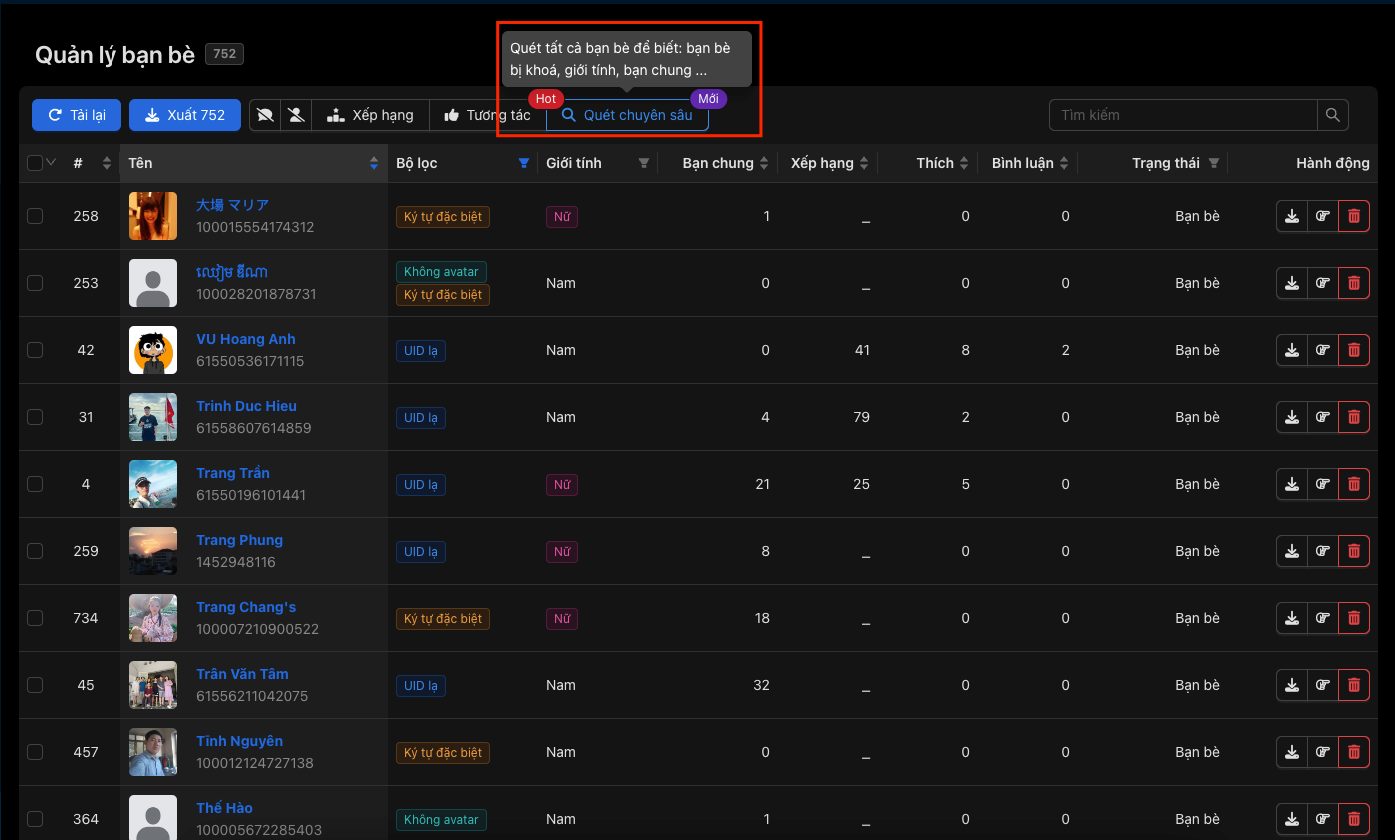
Task: Select the Trang Phung row checkbox
Action: (35, 551)
